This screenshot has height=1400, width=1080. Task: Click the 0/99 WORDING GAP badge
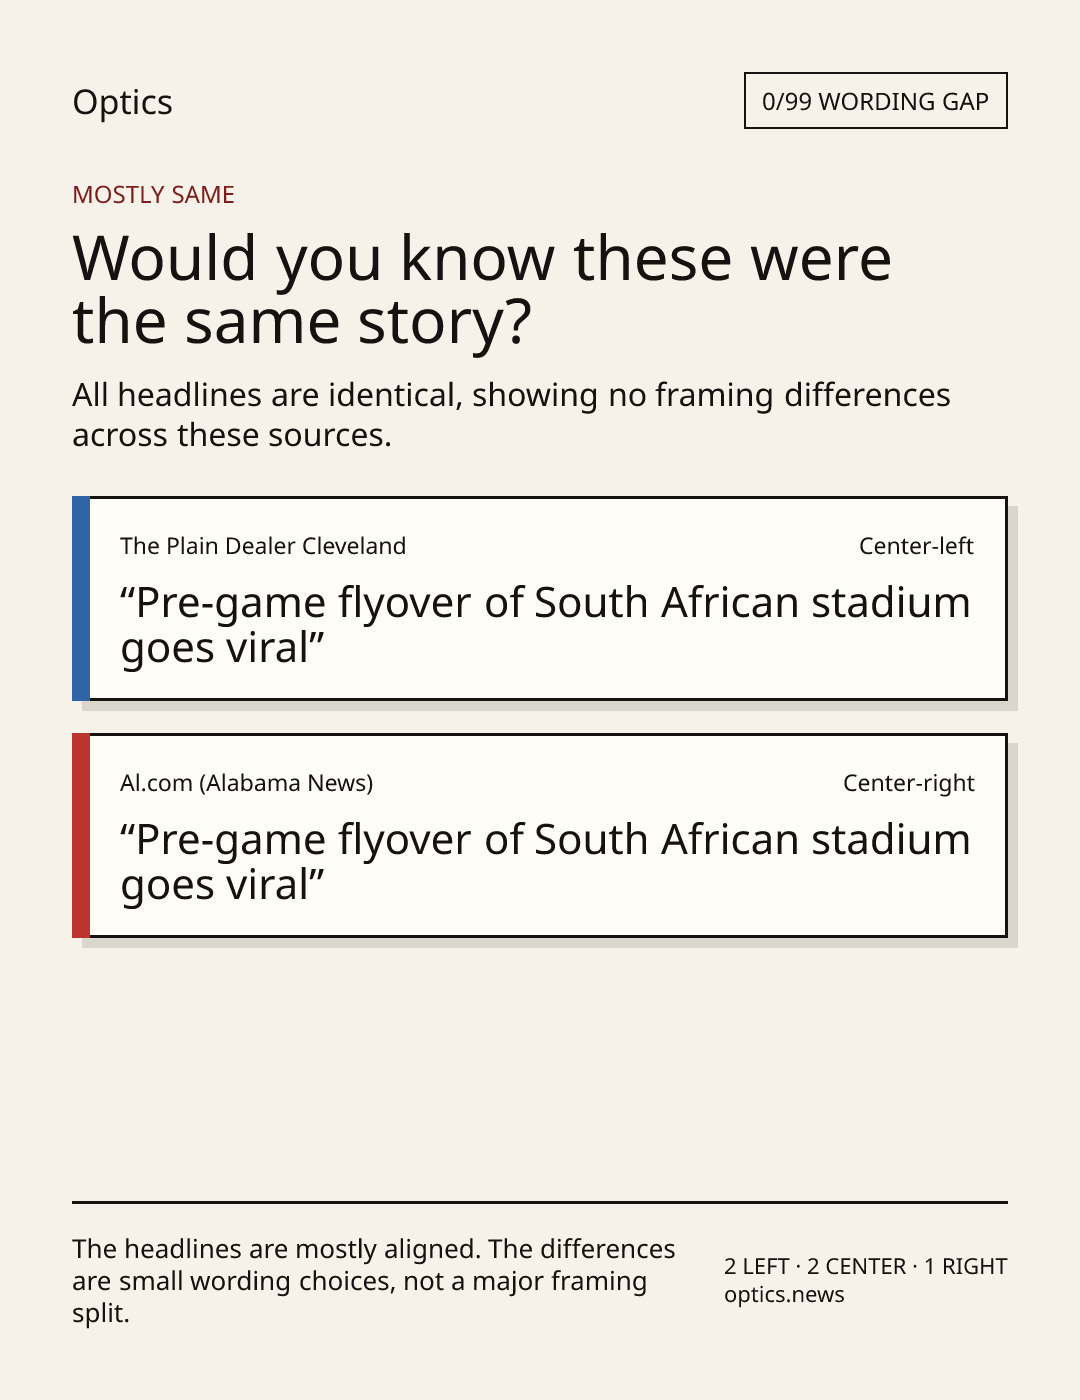(x=875, y=101)
